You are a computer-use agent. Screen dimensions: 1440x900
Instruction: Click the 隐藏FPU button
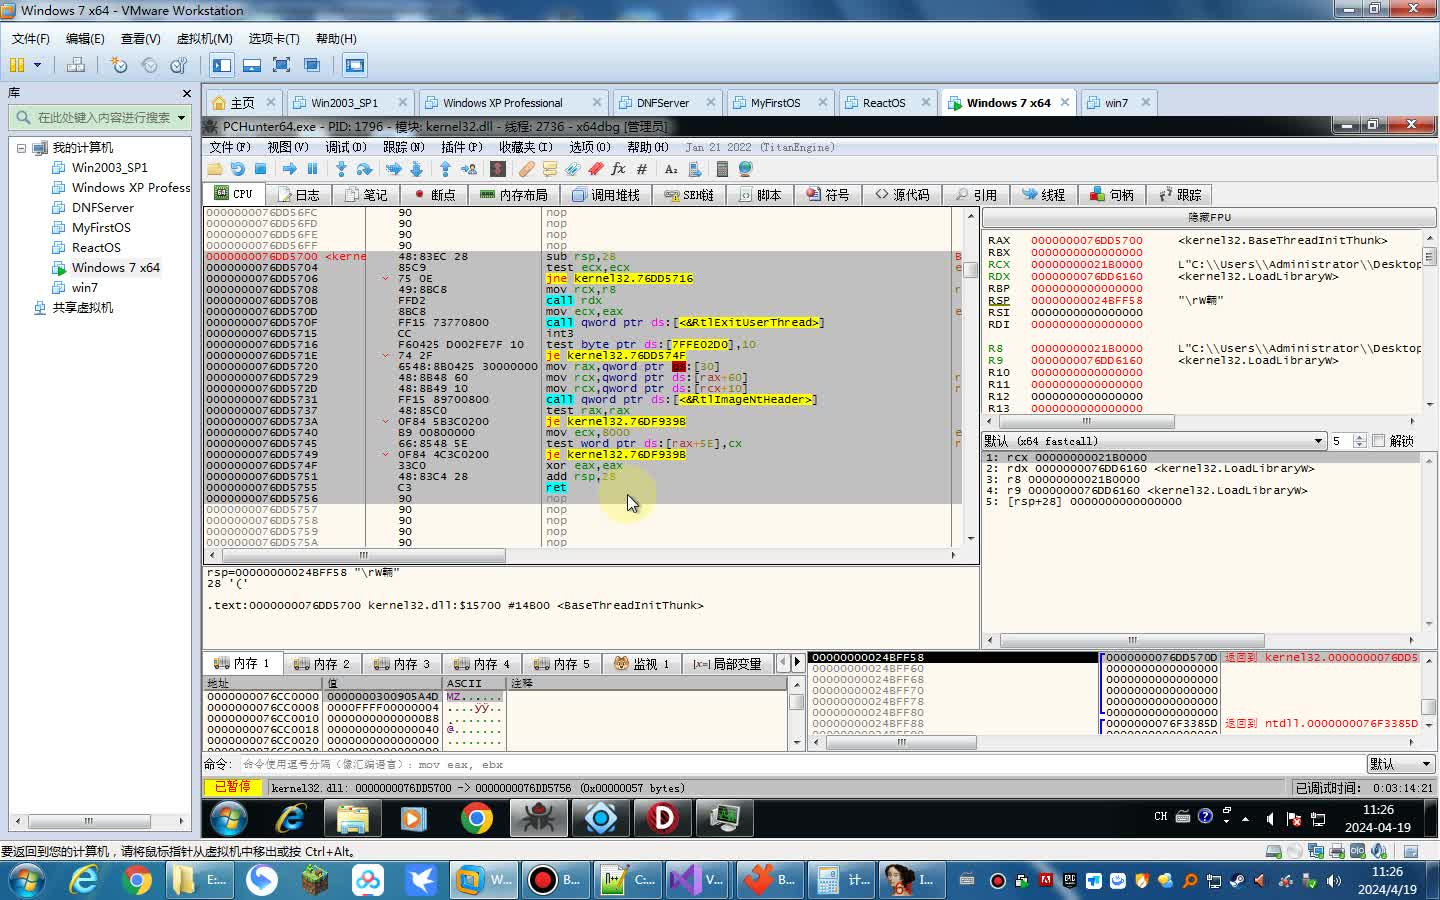tap(1208, 217)
